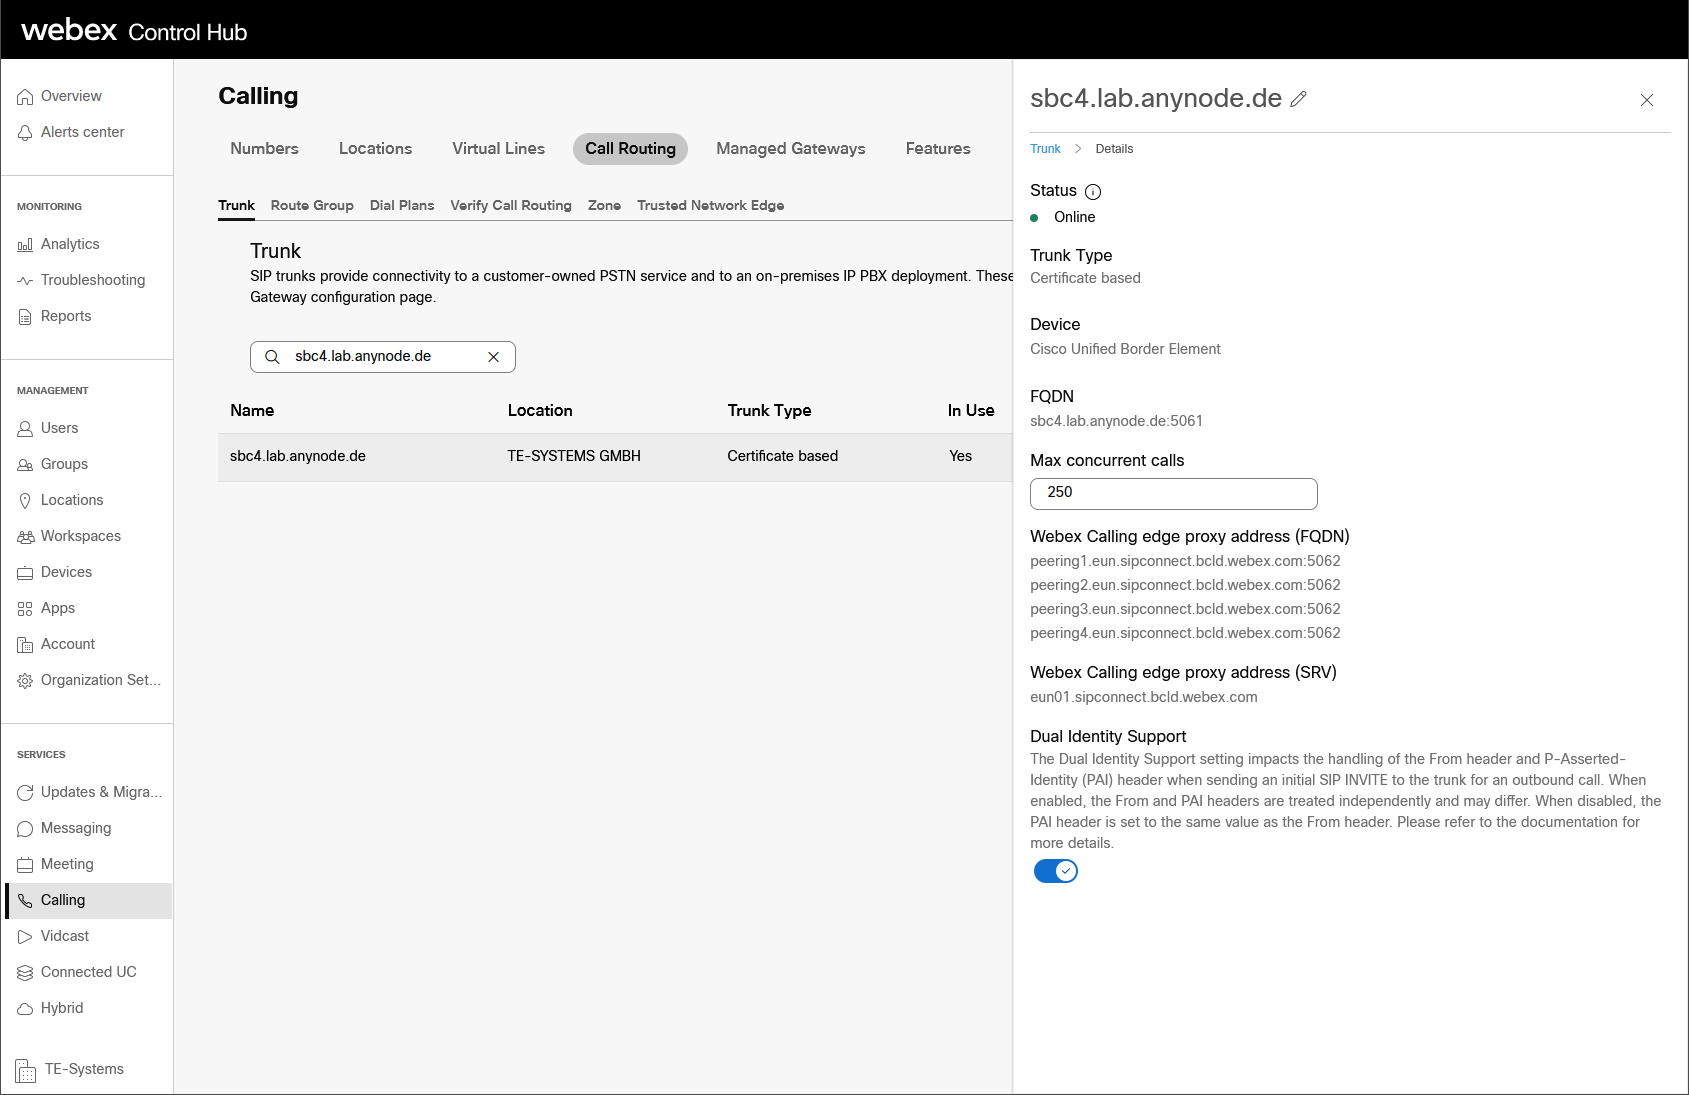Go to Alerts center
This screenshot has height=1095, width=1689.
pyautogui.click(x=83, y=133)
